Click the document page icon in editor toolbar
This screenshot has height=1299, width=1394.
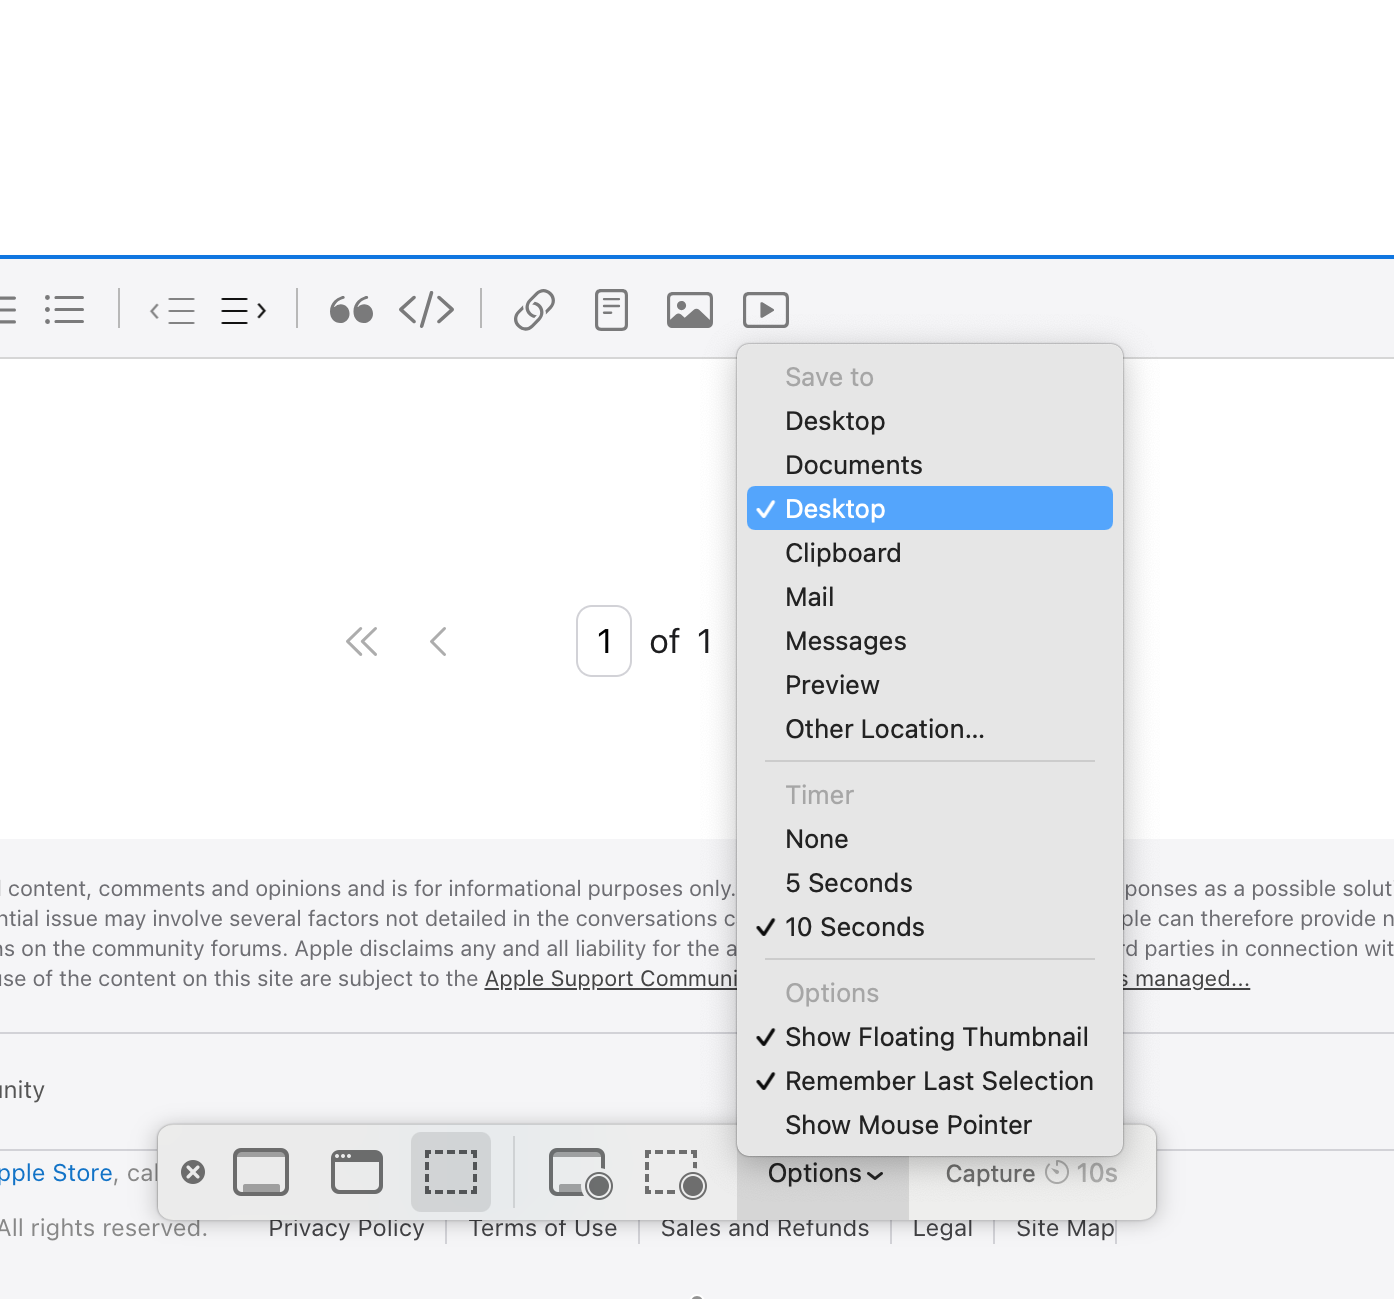point(611,310)
